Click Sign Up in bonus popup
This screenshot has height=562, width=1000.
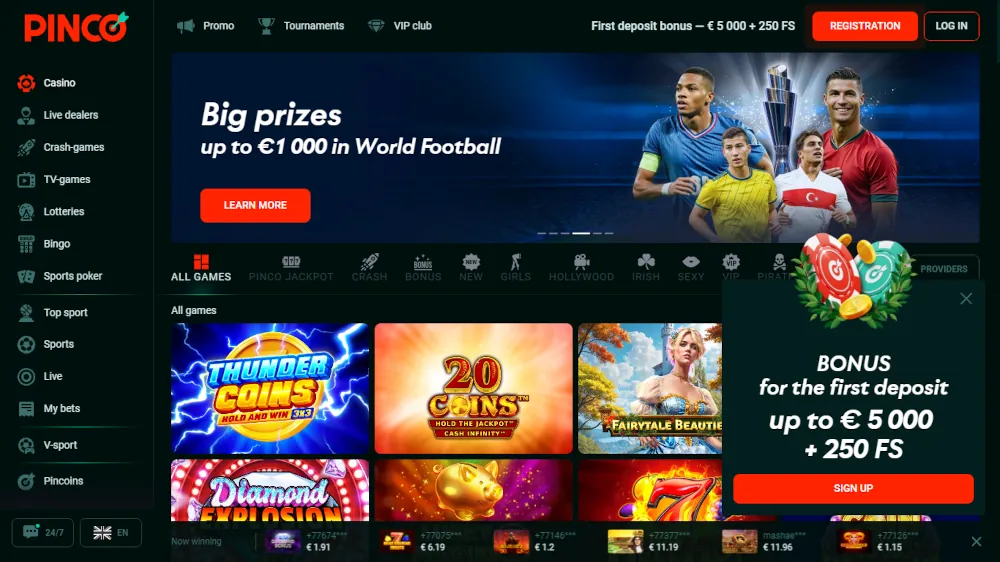coord(853,488)
